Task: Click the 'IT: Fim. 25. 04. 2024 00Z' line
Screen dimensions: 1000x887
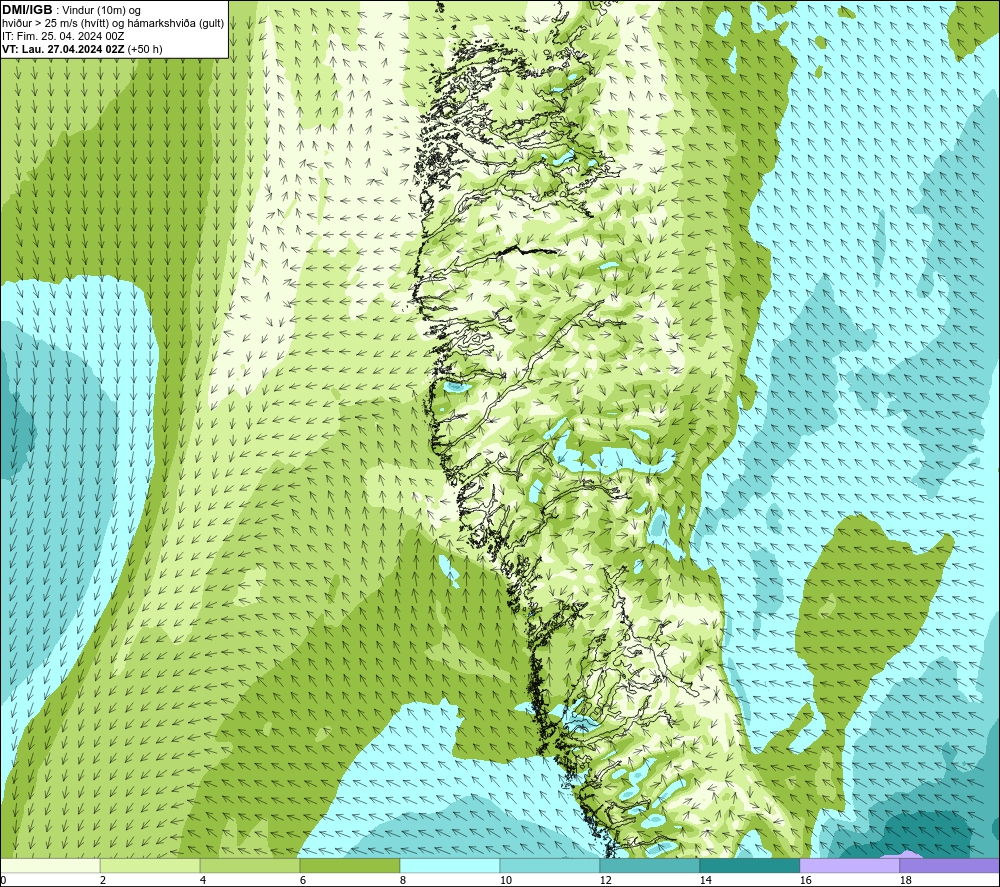Action: tap(63, 36)
